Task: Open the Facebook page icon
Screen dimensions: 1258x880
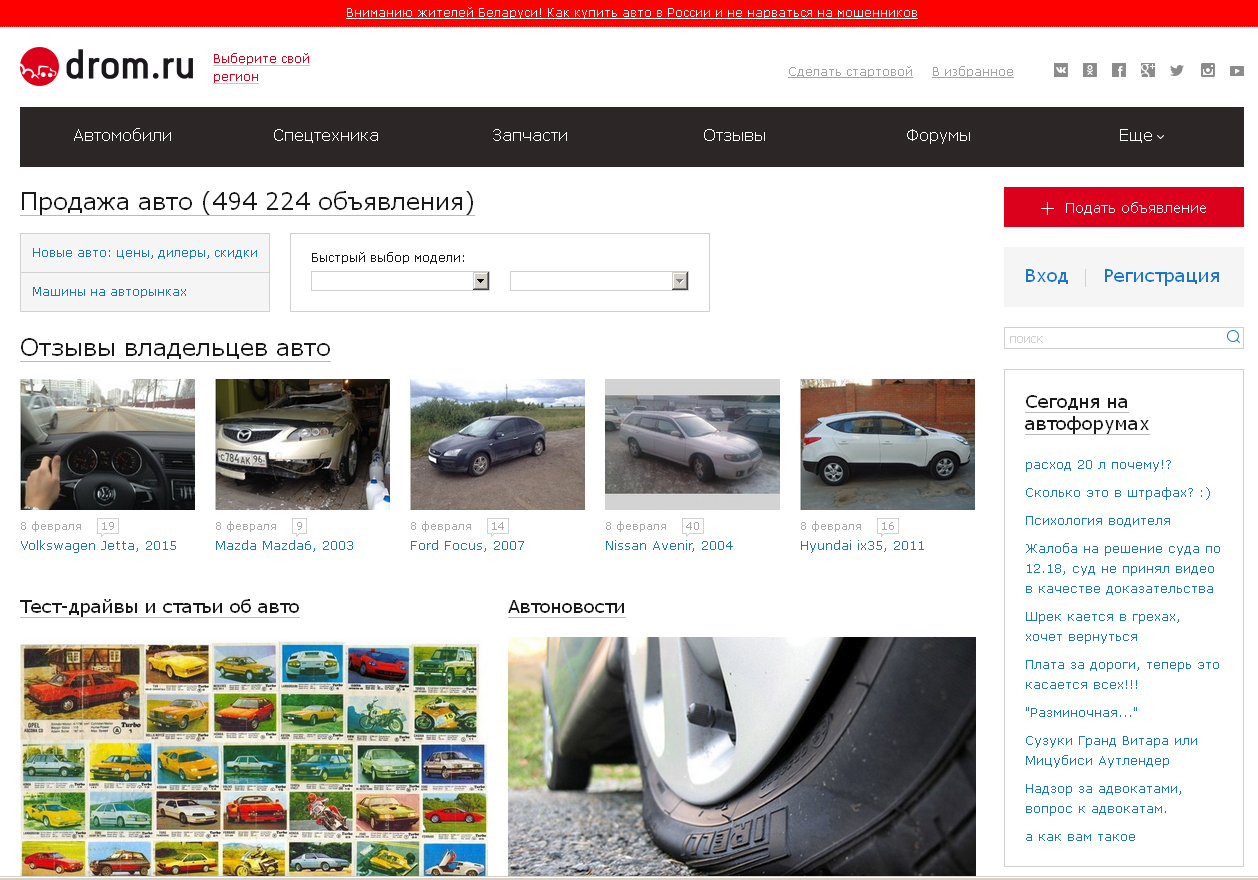Action: [x=1119, y=70]
